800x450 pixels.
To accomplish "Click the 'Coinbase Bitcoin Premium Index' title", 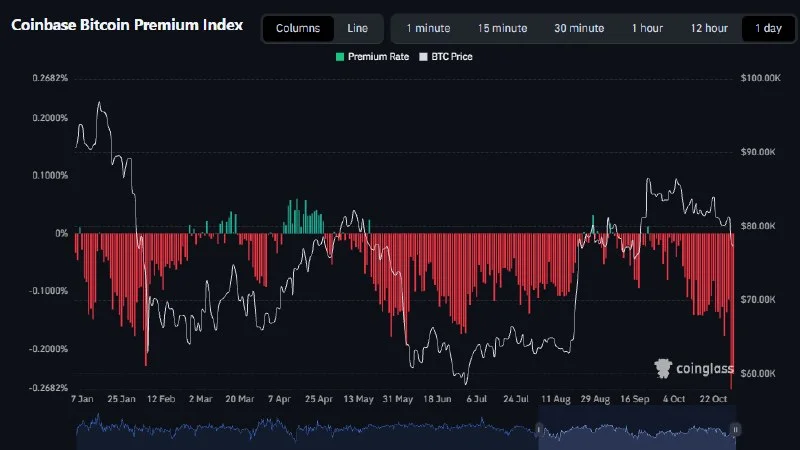I will (x=127, y=25).
